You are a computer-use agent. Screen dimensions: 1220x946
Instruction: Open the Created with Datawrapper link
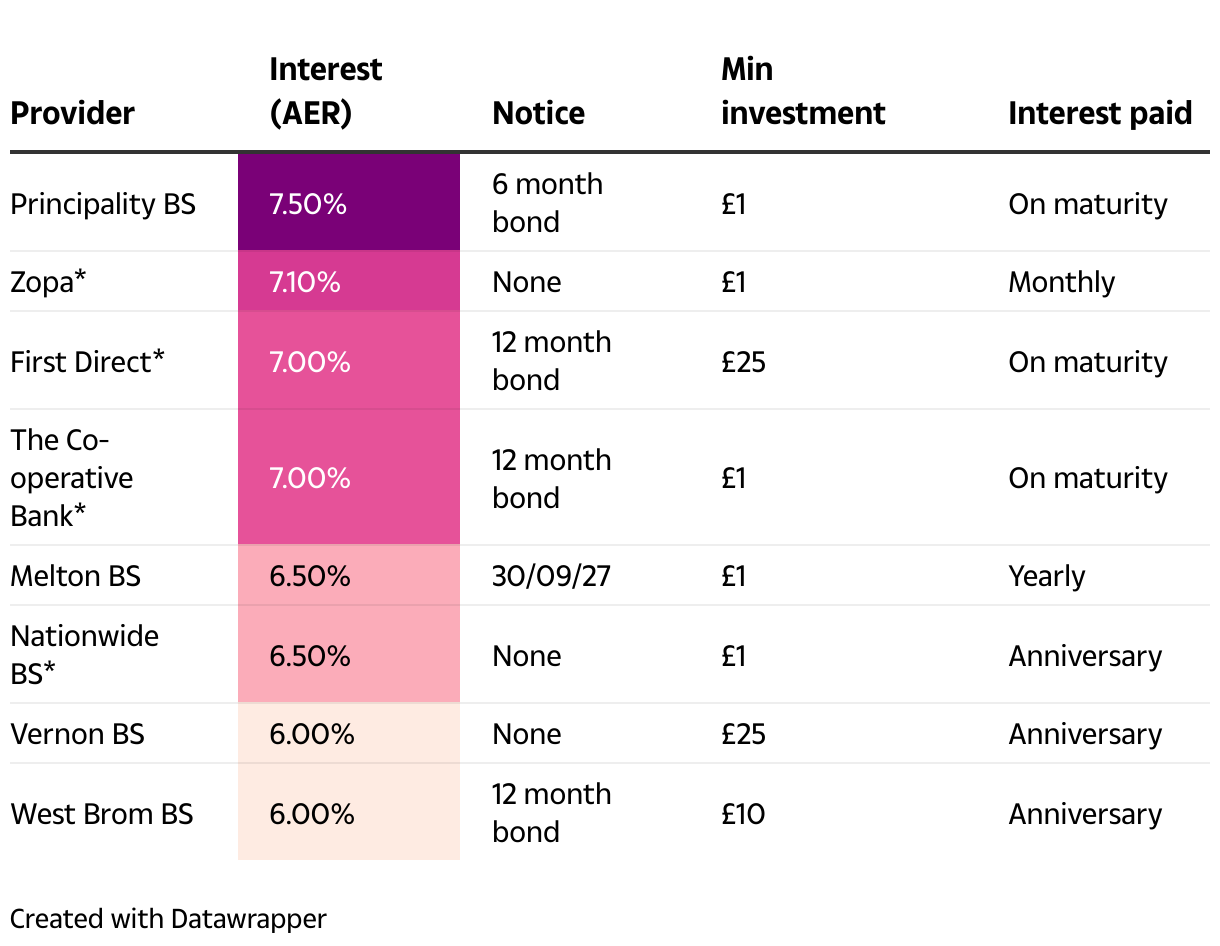pos(168,918)
